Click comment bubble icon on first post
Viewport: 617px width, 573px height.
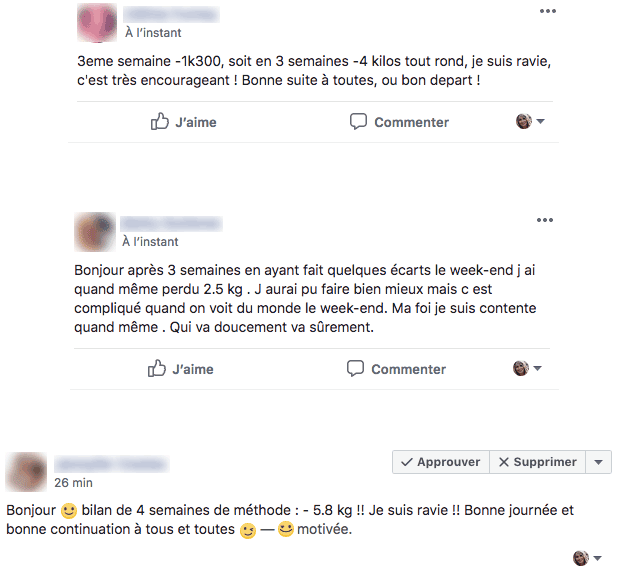coord(358,122)
